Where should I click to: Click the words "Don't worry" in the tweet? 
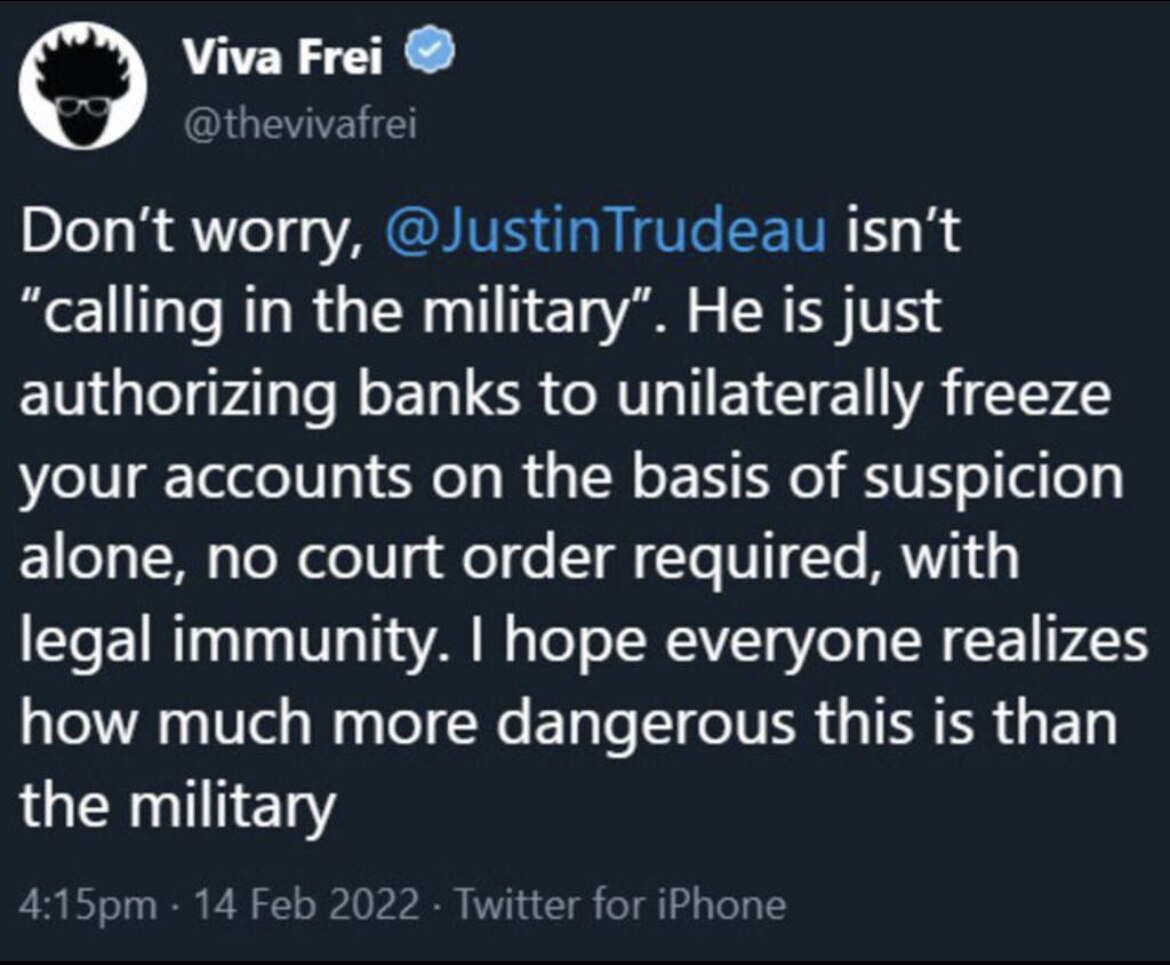(185, 233)
